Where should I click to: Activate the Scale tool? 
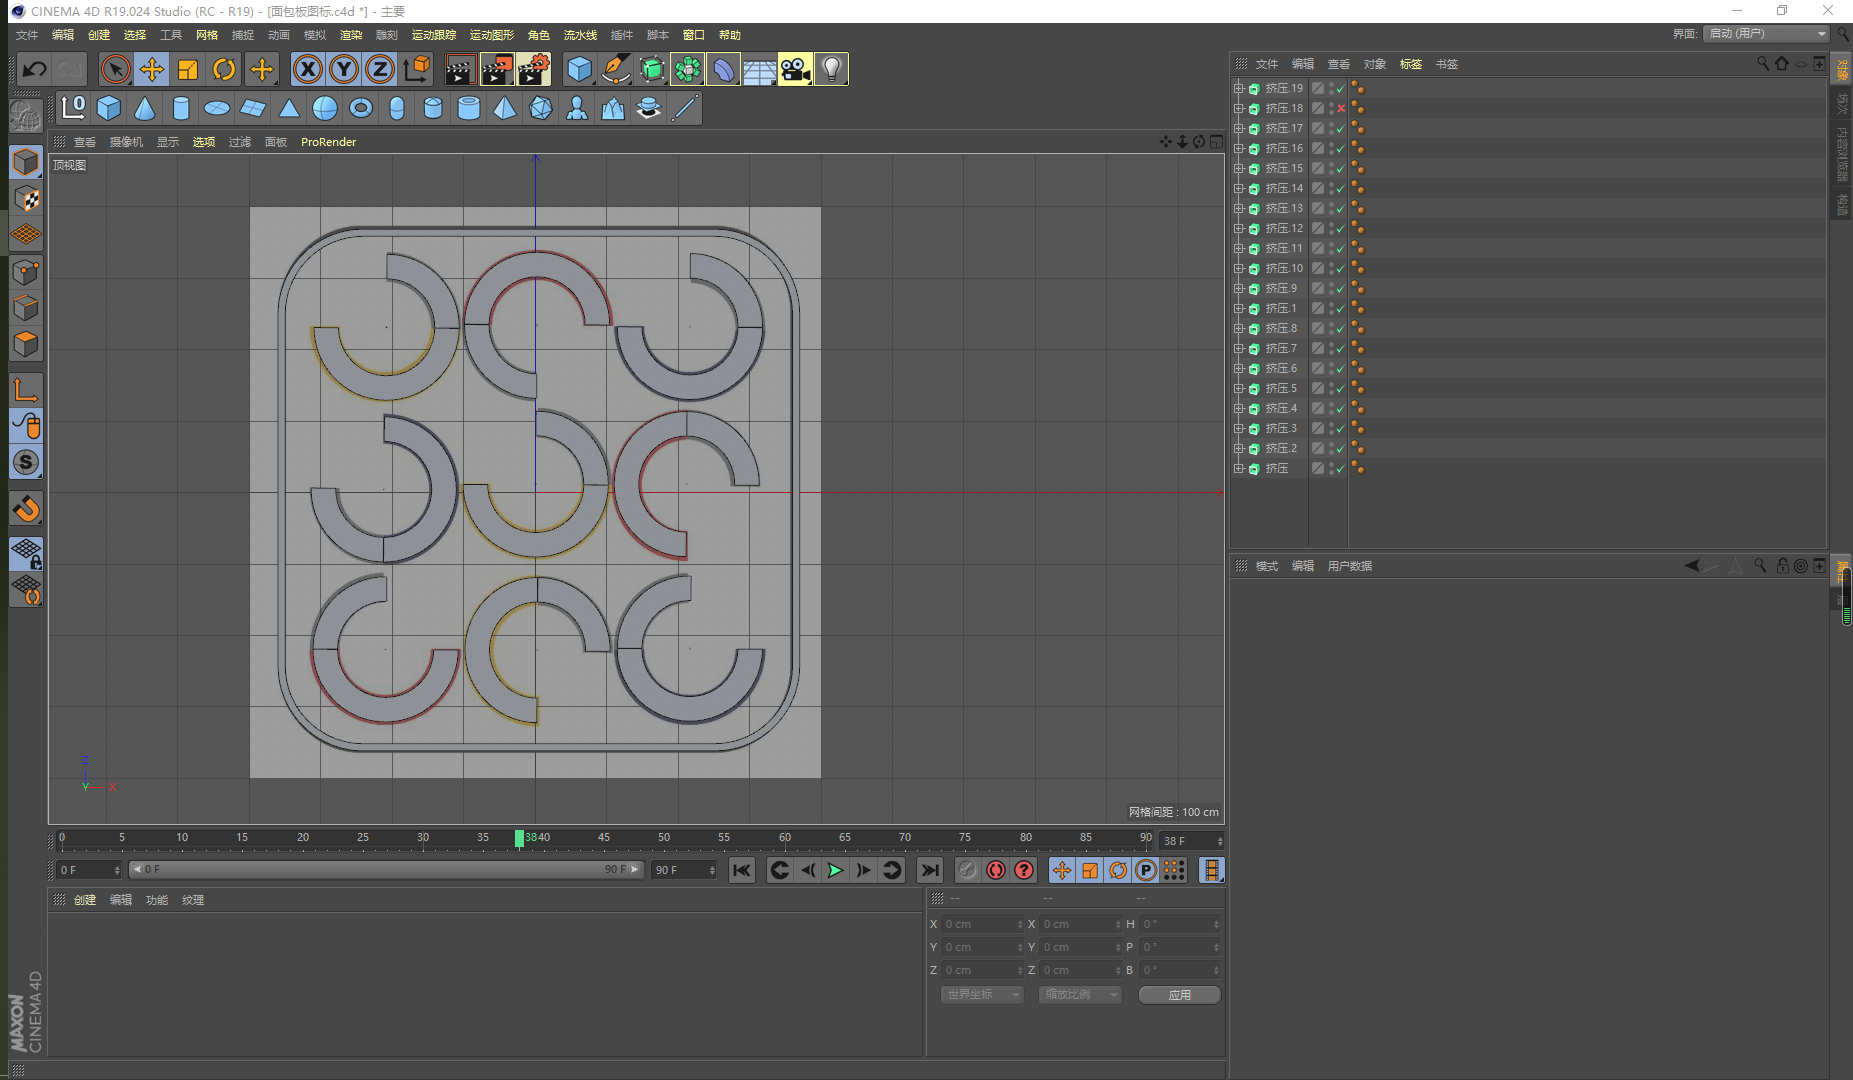tap(188, 69)
